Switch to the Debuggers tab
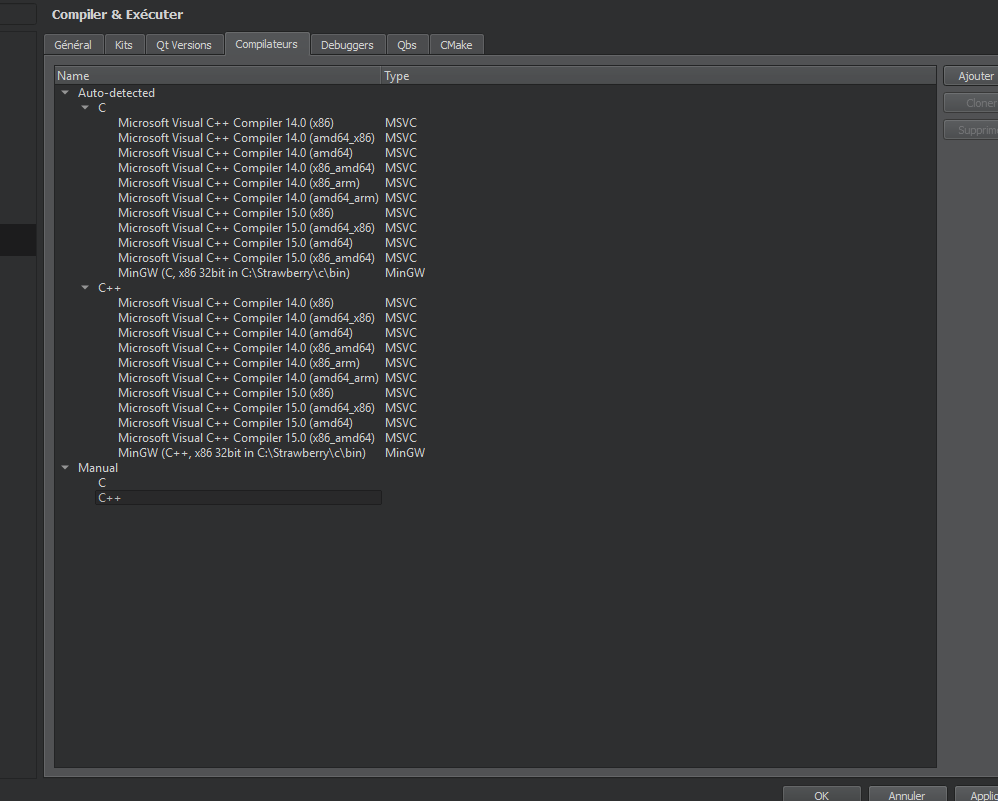 pyautogui.click(x=348, y=45)
